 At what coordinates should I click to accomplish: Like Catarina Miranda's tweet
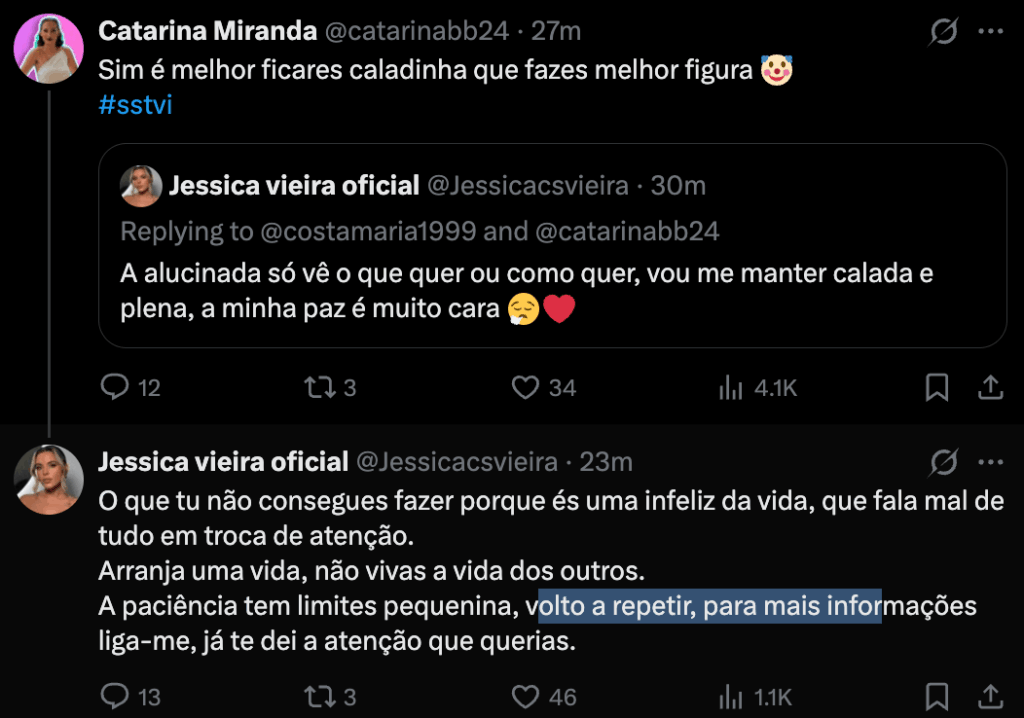(x=526, y=387)
